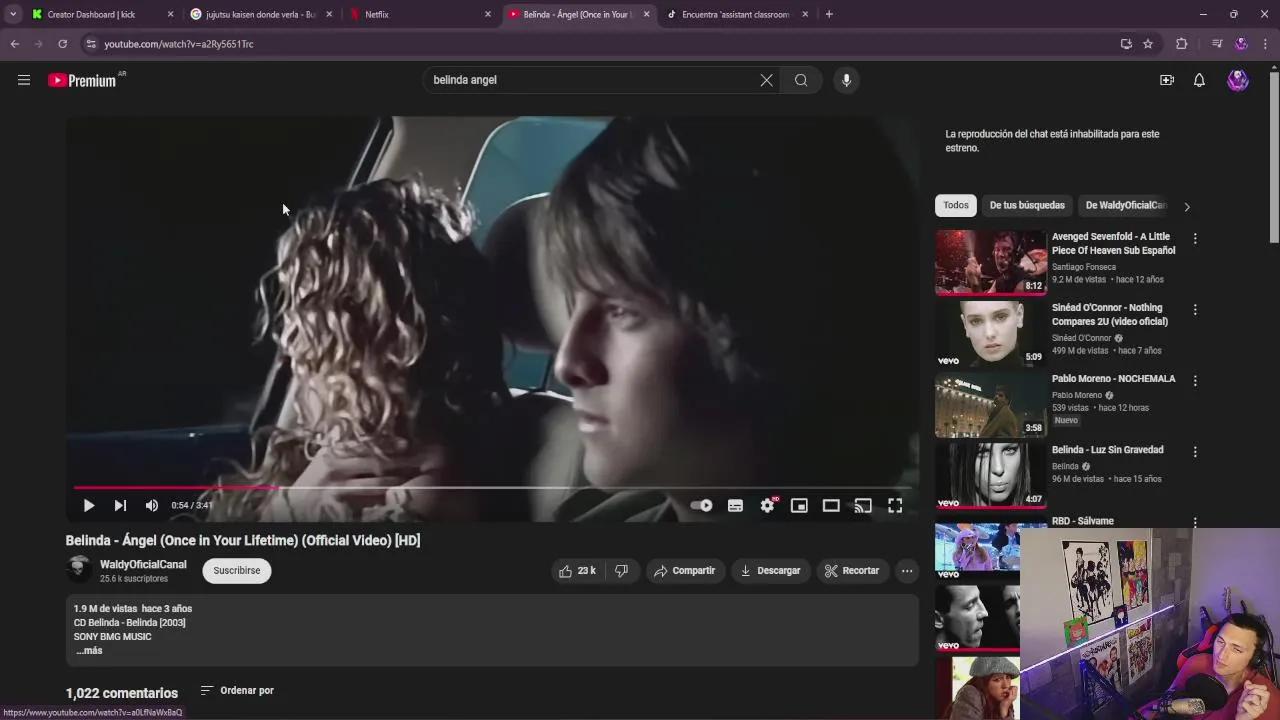Open options for Sinéad O'Connor video

coord(1195,310)
